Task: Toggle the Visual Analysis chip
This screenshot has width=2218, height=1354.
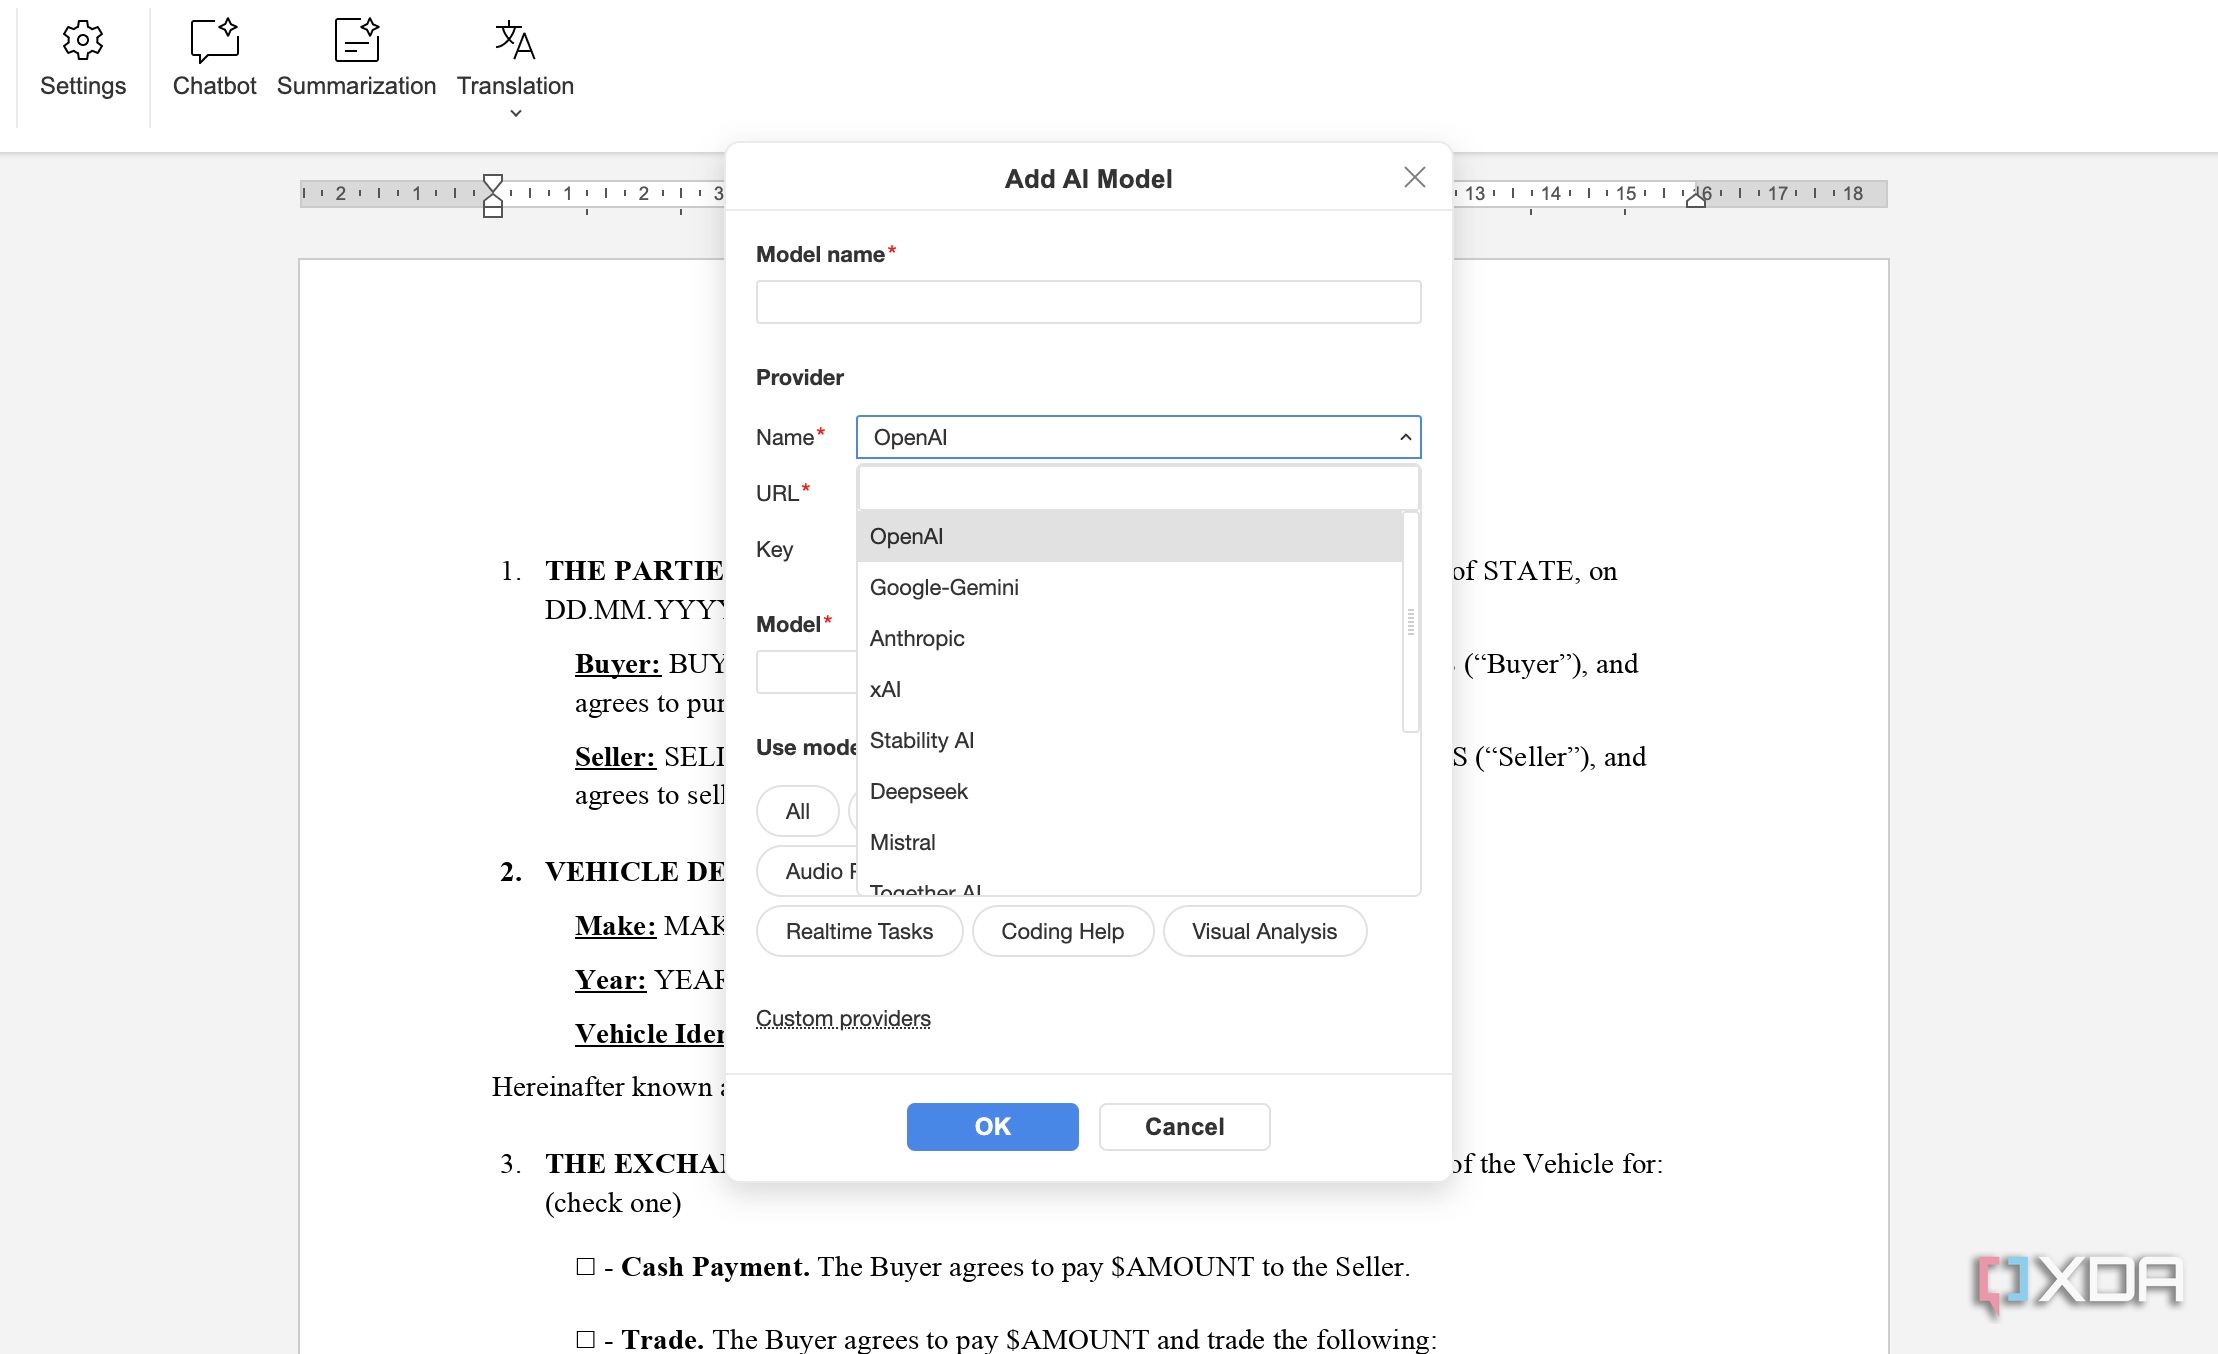Action: click(1264, 931)
